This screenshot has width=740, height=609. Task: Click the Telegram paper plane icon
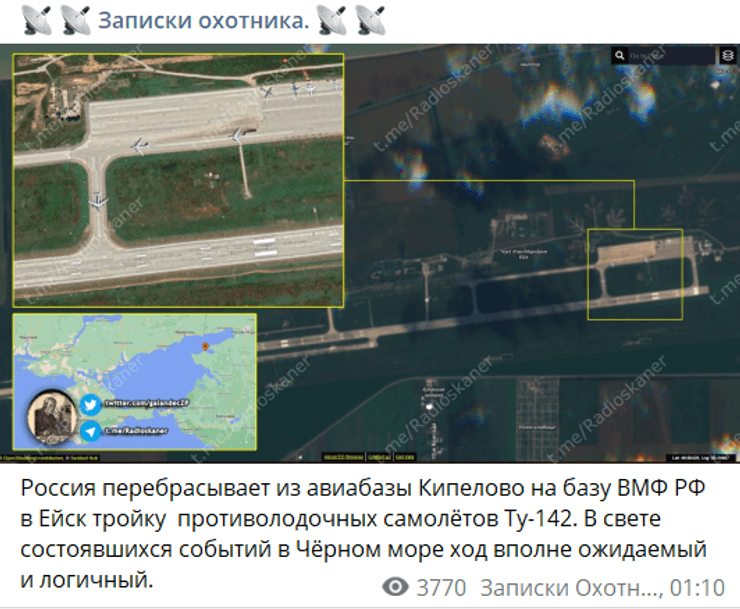pyautogui.click(x=90, y=431)
